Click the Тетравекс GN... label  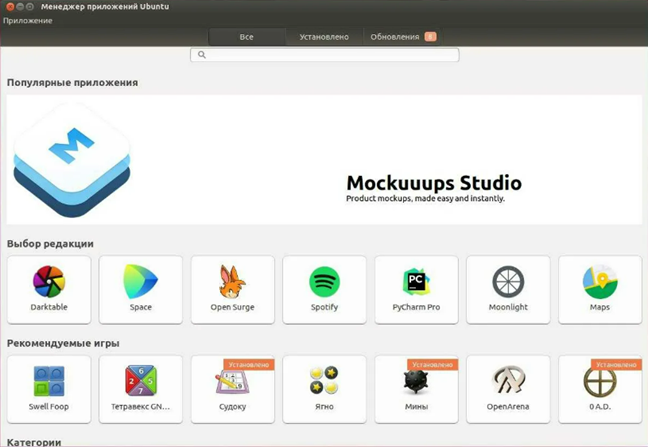[x=141, y=407]
